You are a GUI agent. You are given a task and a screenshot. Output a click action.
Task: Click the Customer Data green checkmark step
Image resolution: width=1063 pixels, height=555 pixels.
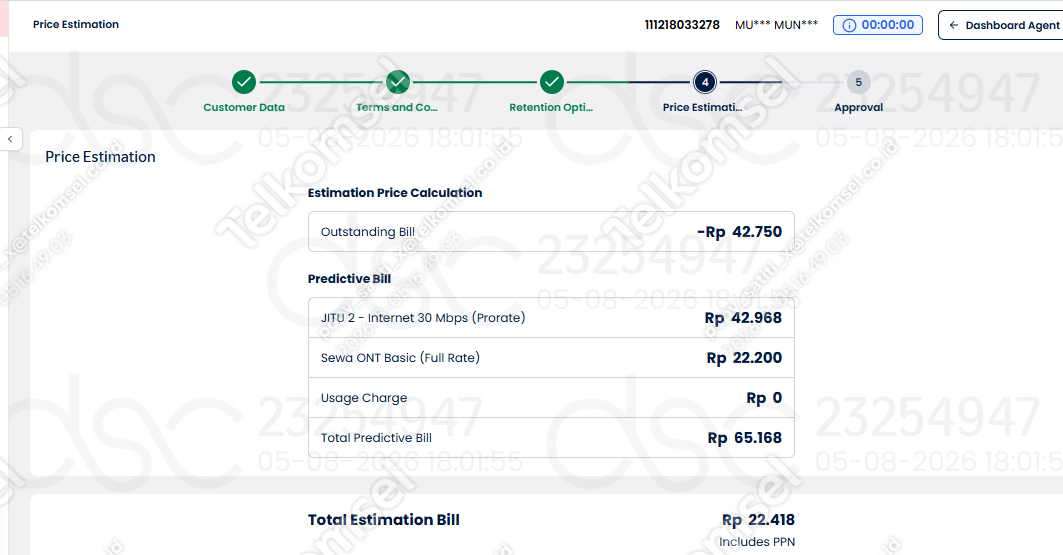click(x=244, y=82)
